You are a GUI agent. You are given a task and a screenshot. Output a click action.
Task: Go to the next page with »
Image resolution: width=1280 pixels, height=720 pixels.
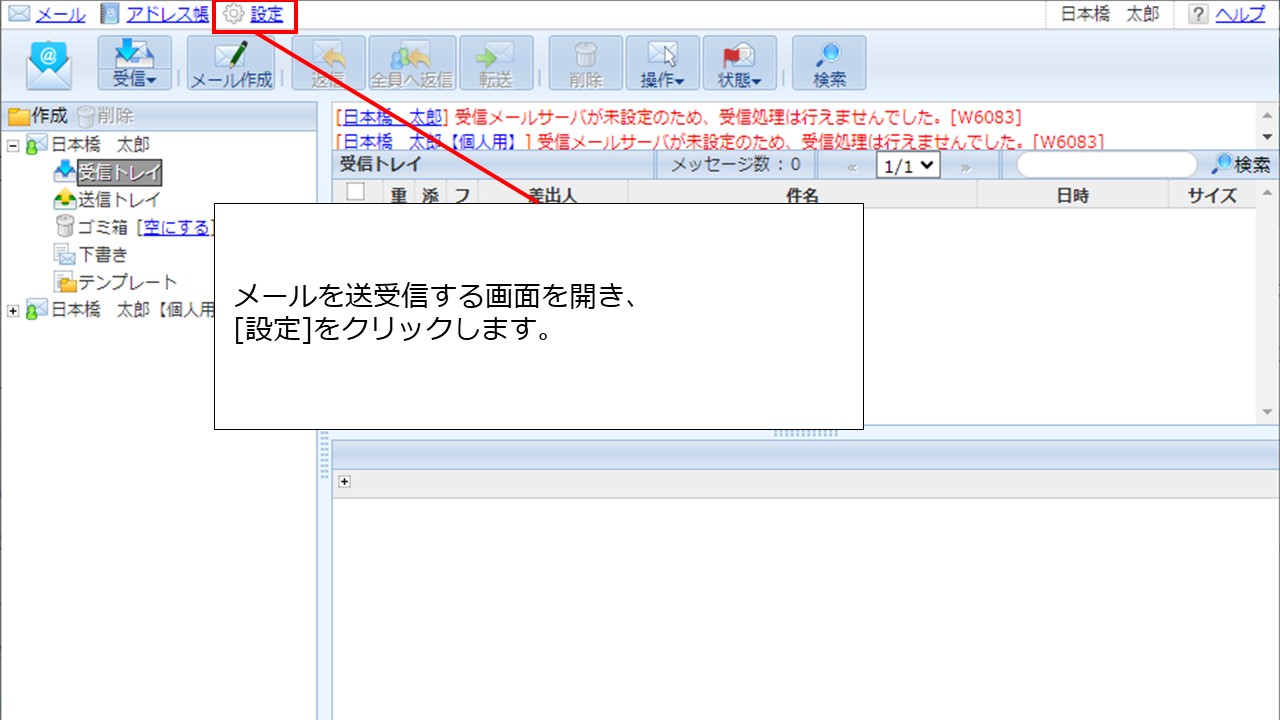tap(965, 167)
